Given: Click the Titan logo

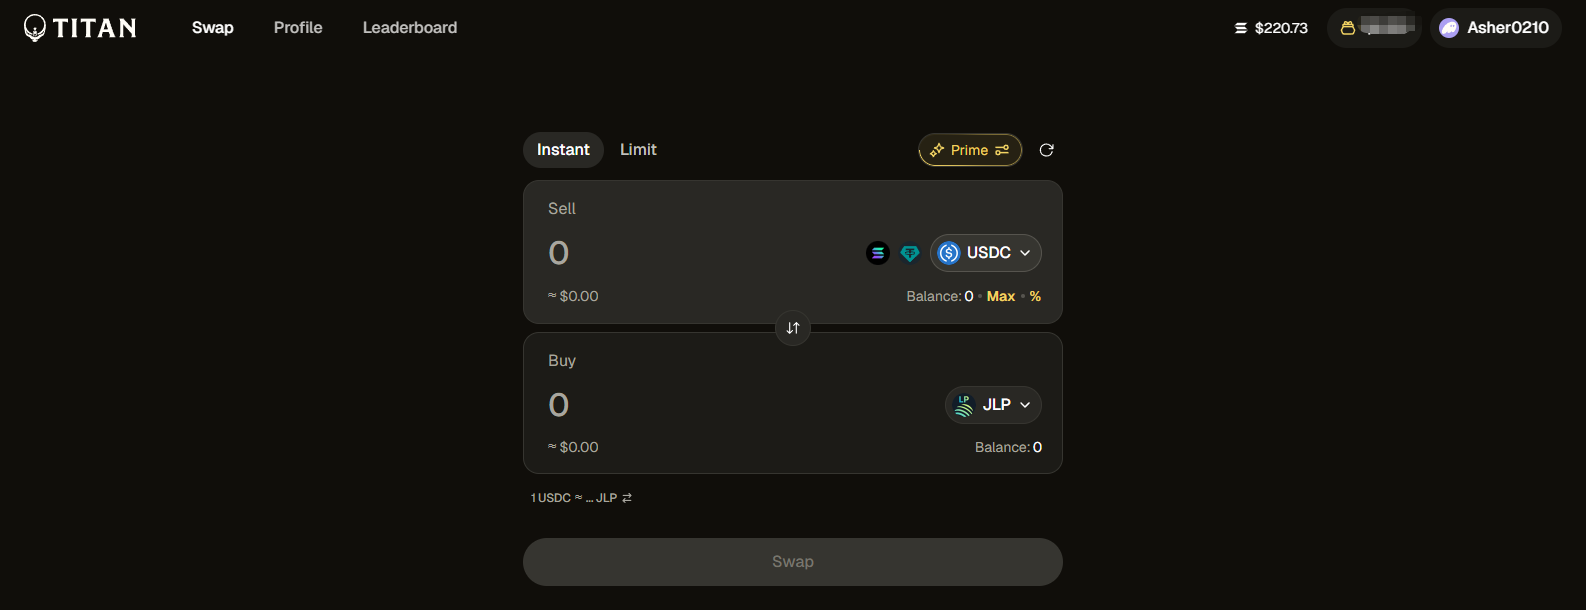Looking at the screenshot, I should tap(80, 28).
